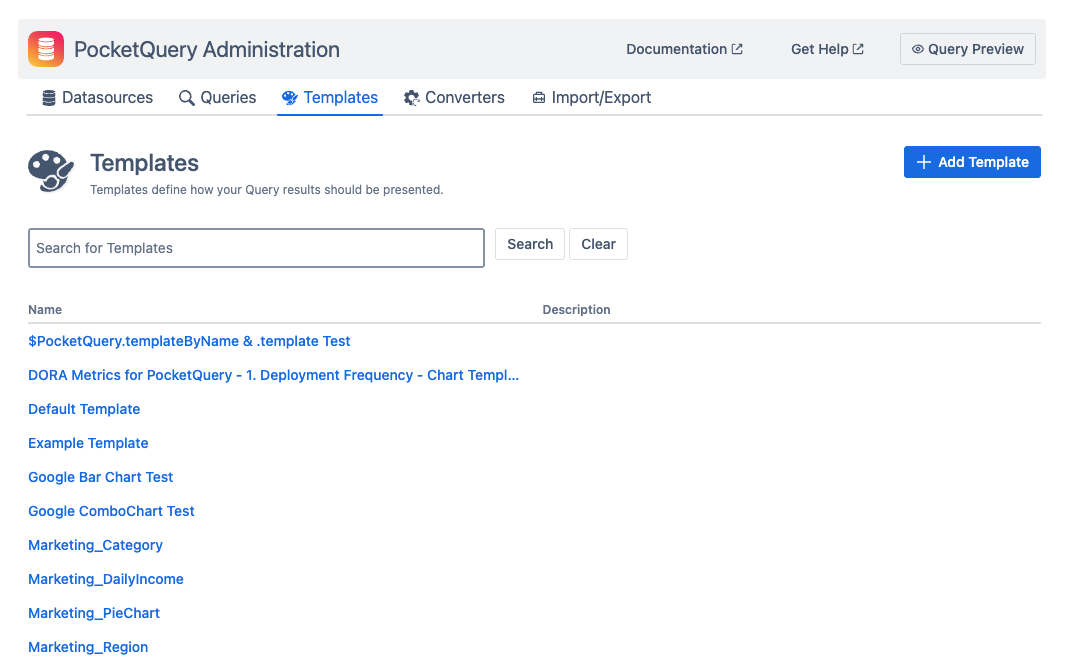Switch to the Import/Export tab
Viewport: 1071px width, 672px height.
click(x=601, y=97)
